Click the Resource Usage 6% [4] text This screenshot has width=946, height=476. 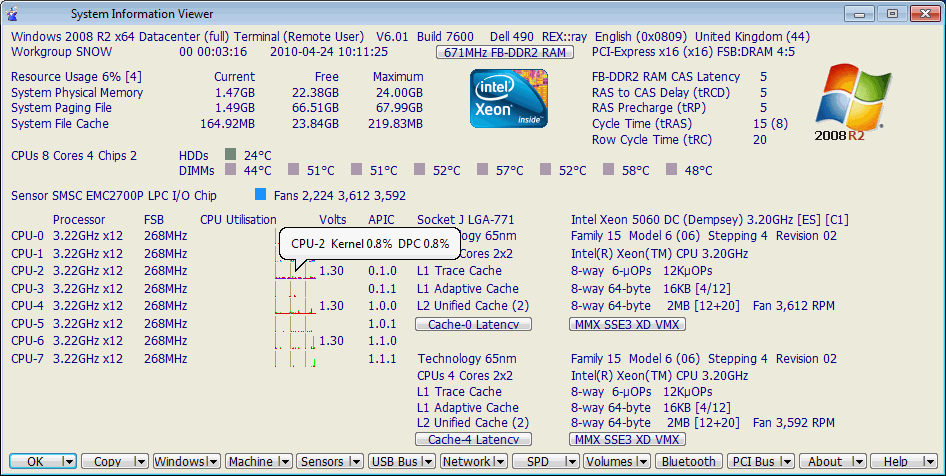click(x=77, y=77)
